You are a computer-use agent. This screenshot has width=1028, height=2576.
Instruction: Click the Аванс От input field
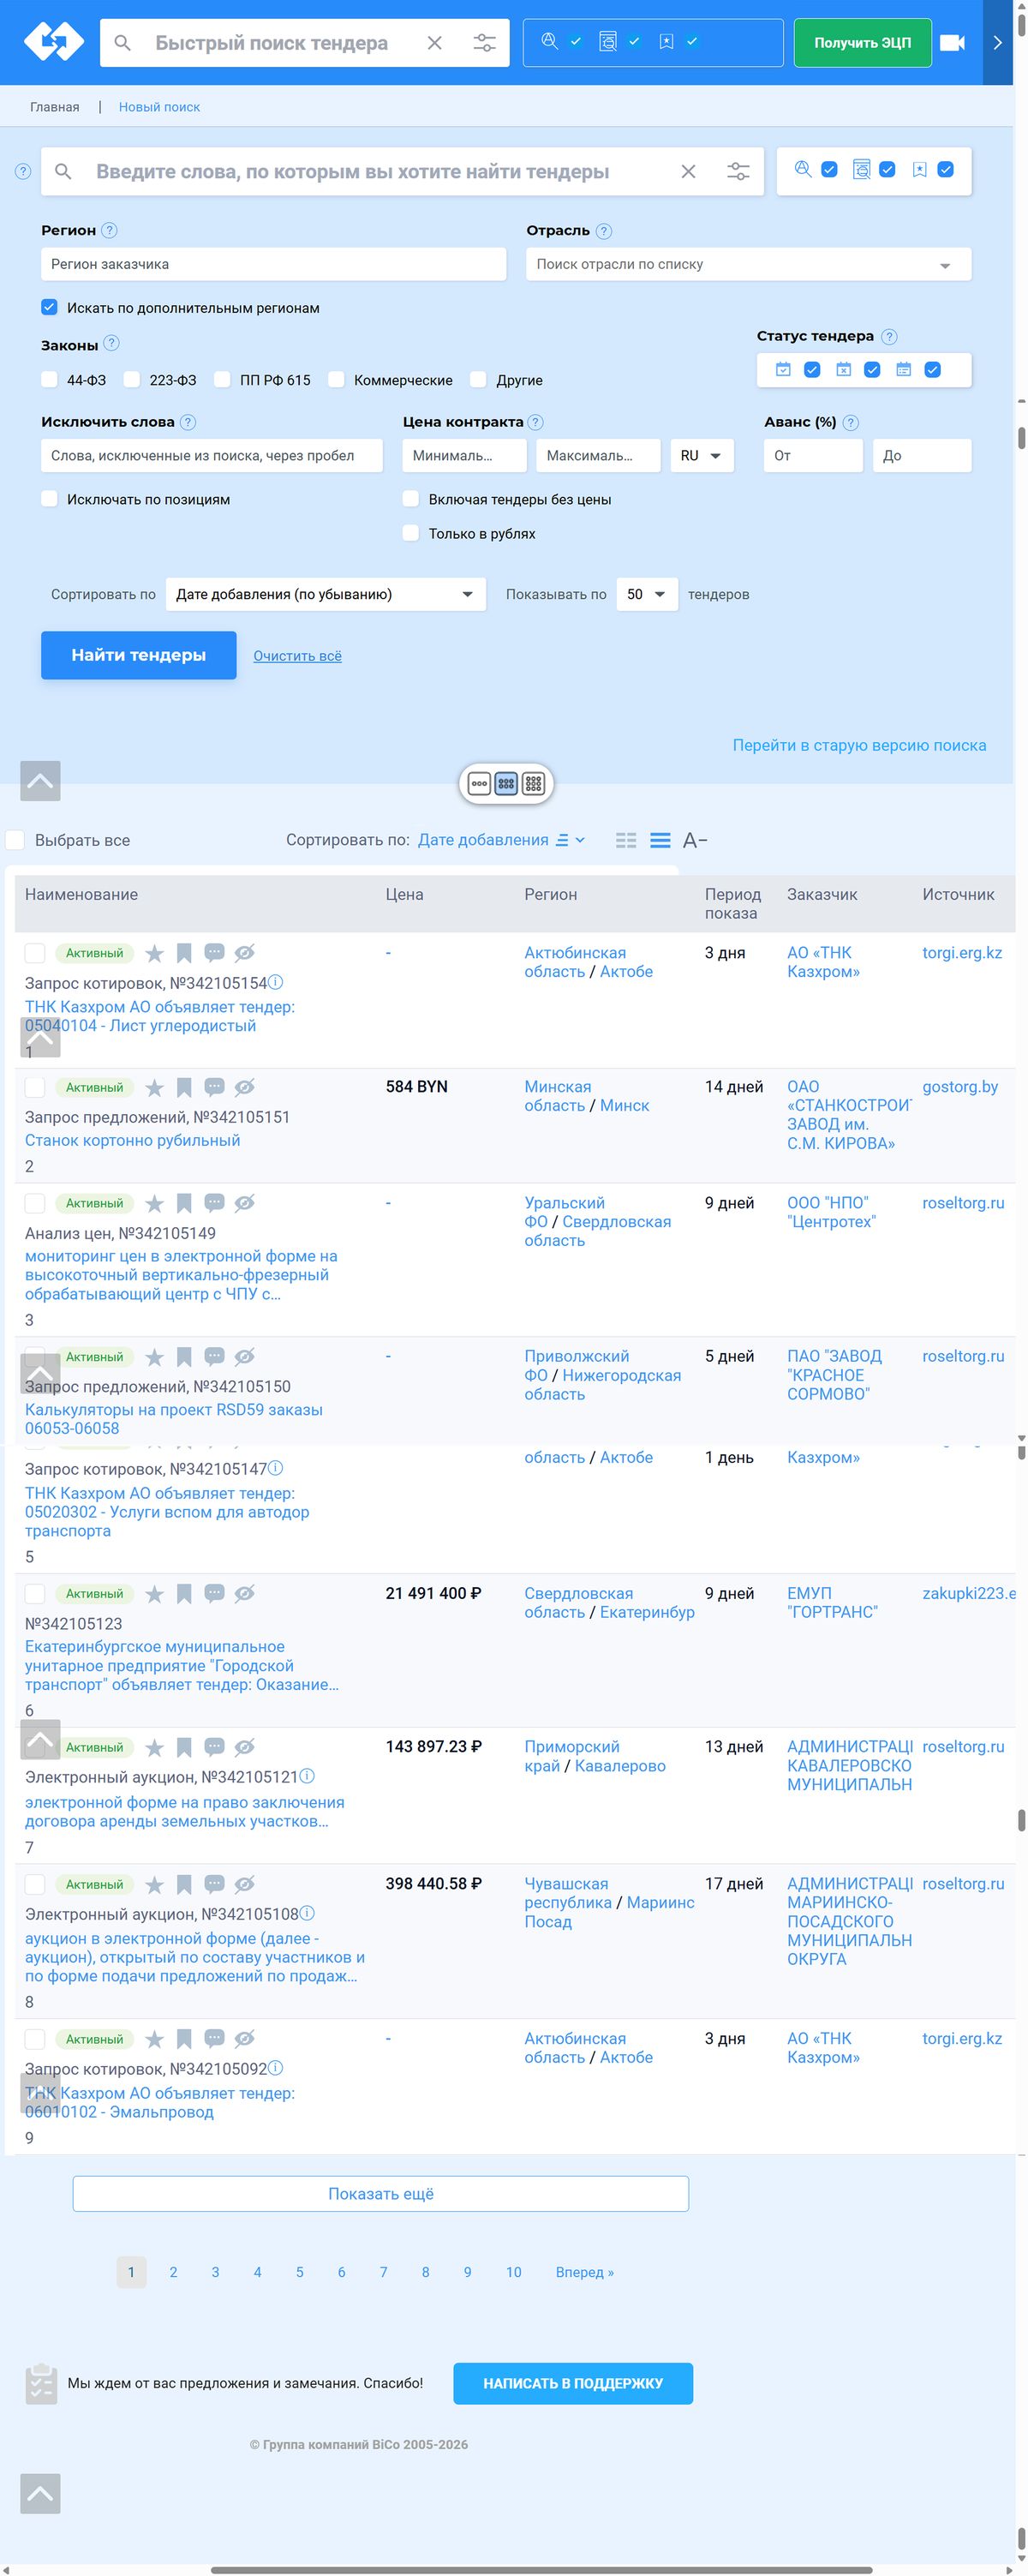pyautogui.click(x=813, y=455)
